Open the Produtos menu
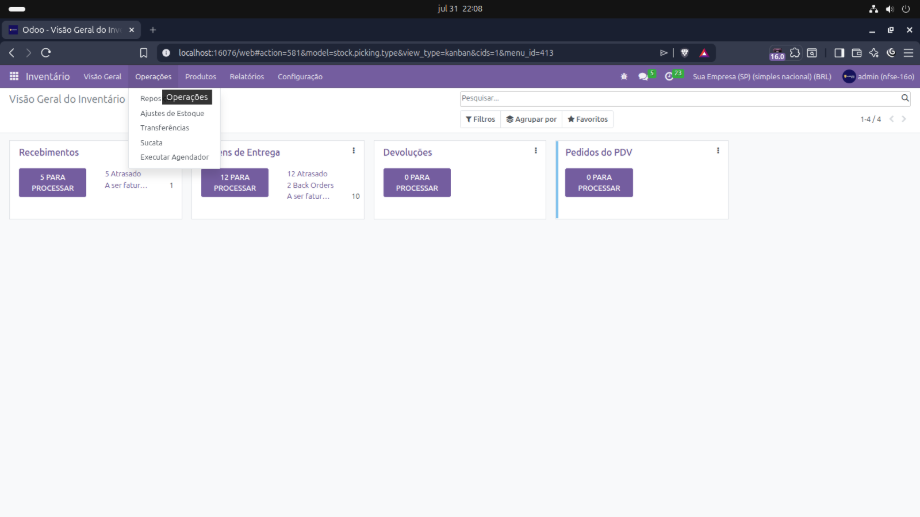This screenshot has height=517, width=920. pos(201,76)
